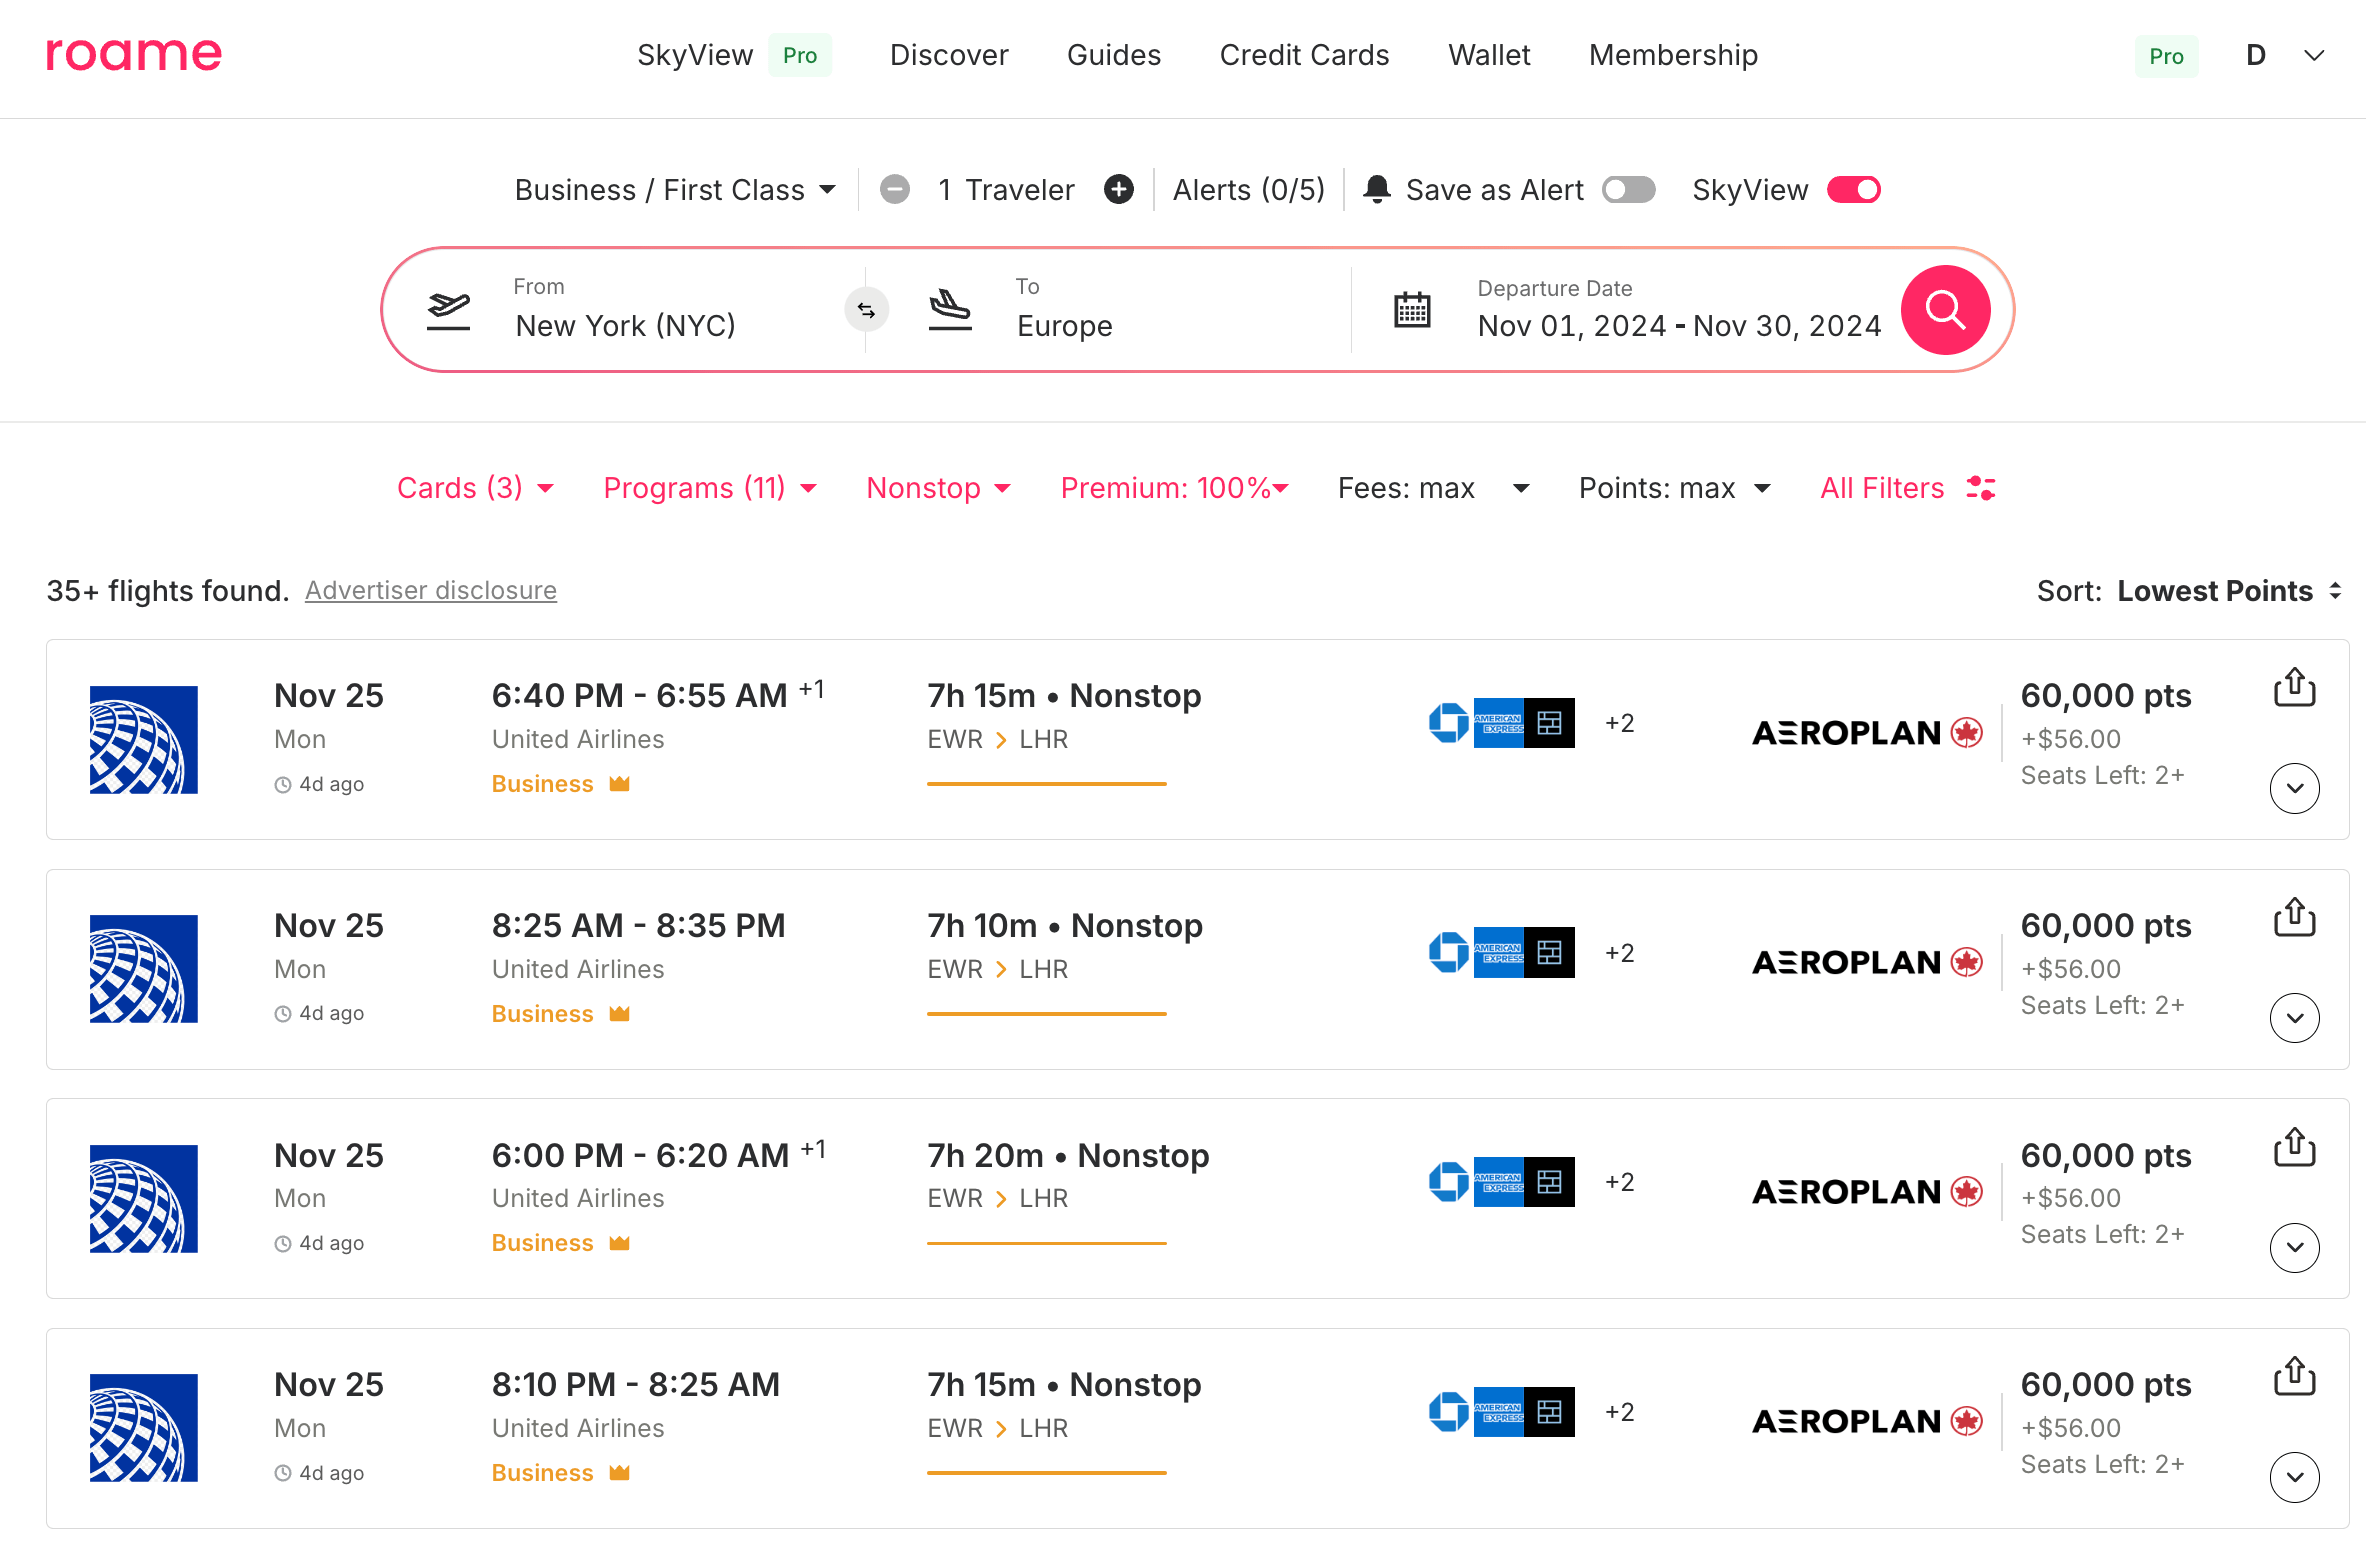Open the Guides menu item
2366x1544 pixels.
click(x=1114, y=55)
